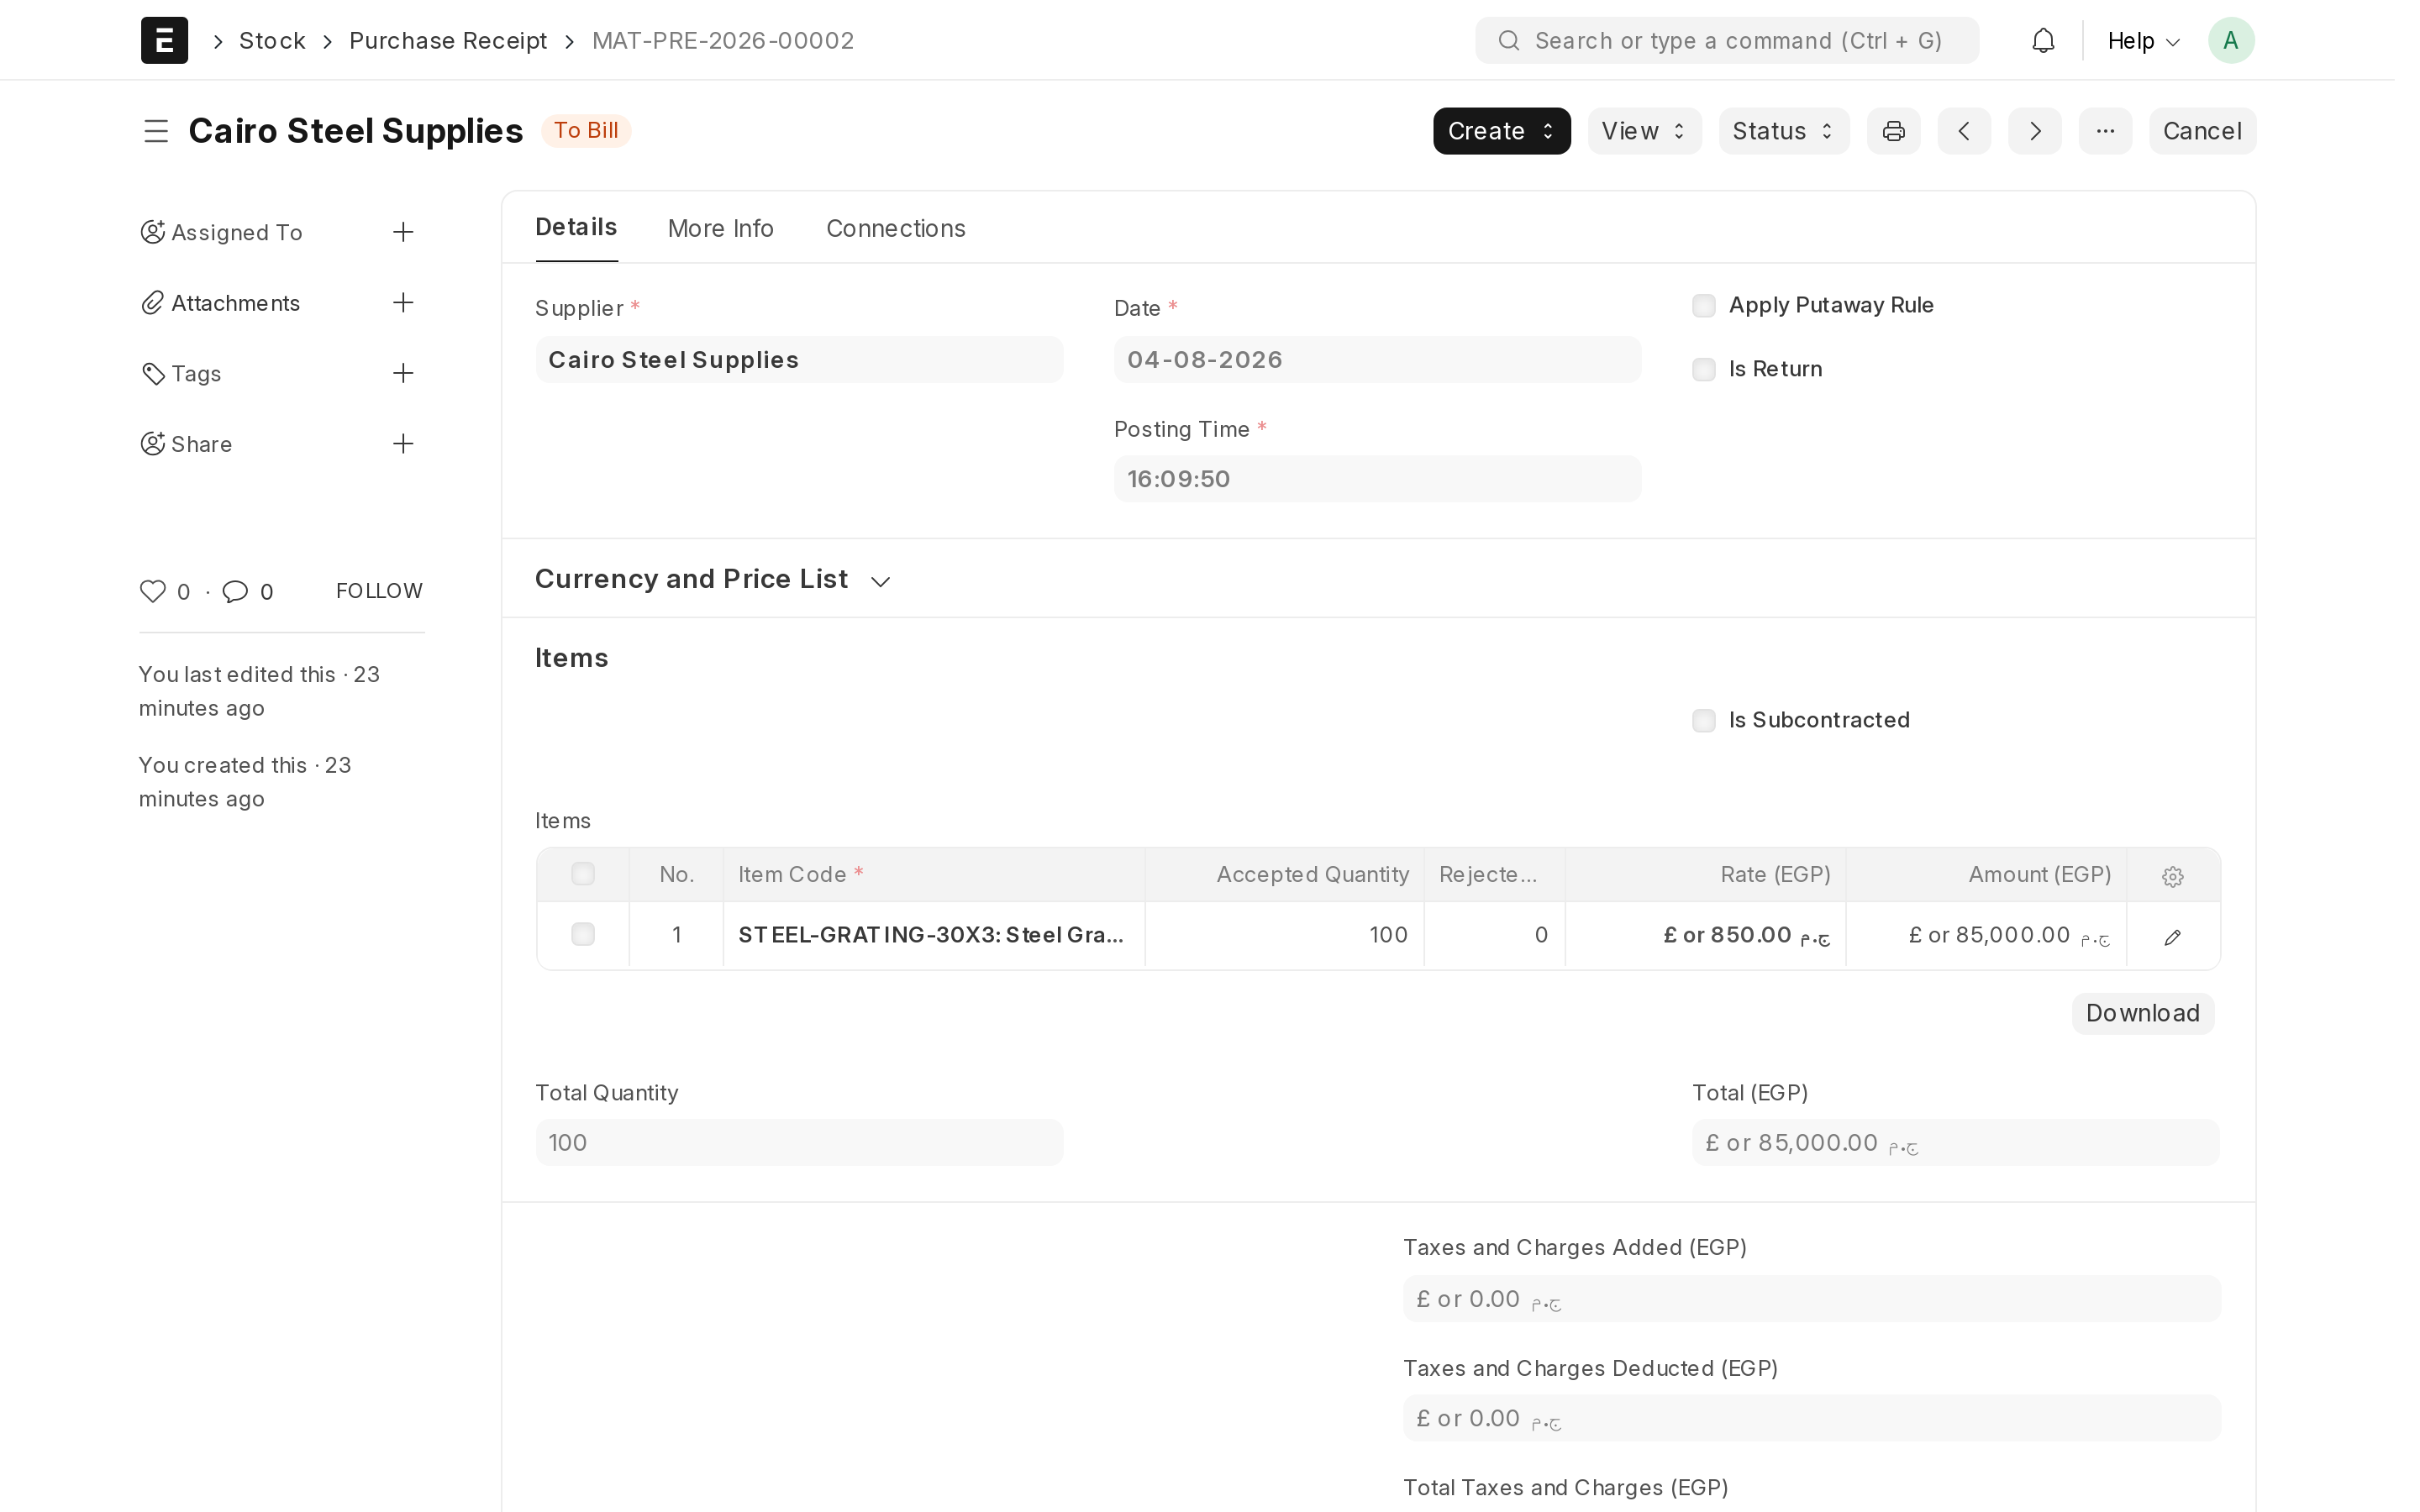The width and height of the screenshot is (2420, 1512).
Task: Open the ERPNext home logo
Action: point(164,40)
